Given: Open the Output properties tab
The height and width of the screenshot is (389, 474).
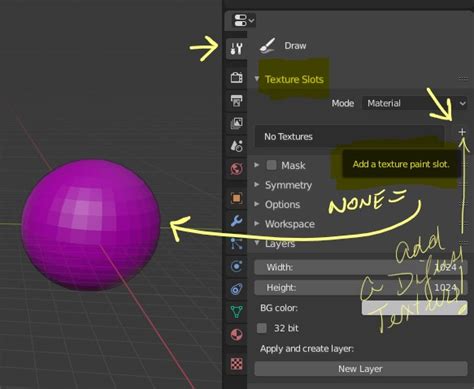Looking at the screenshot, I should (236, 100).
